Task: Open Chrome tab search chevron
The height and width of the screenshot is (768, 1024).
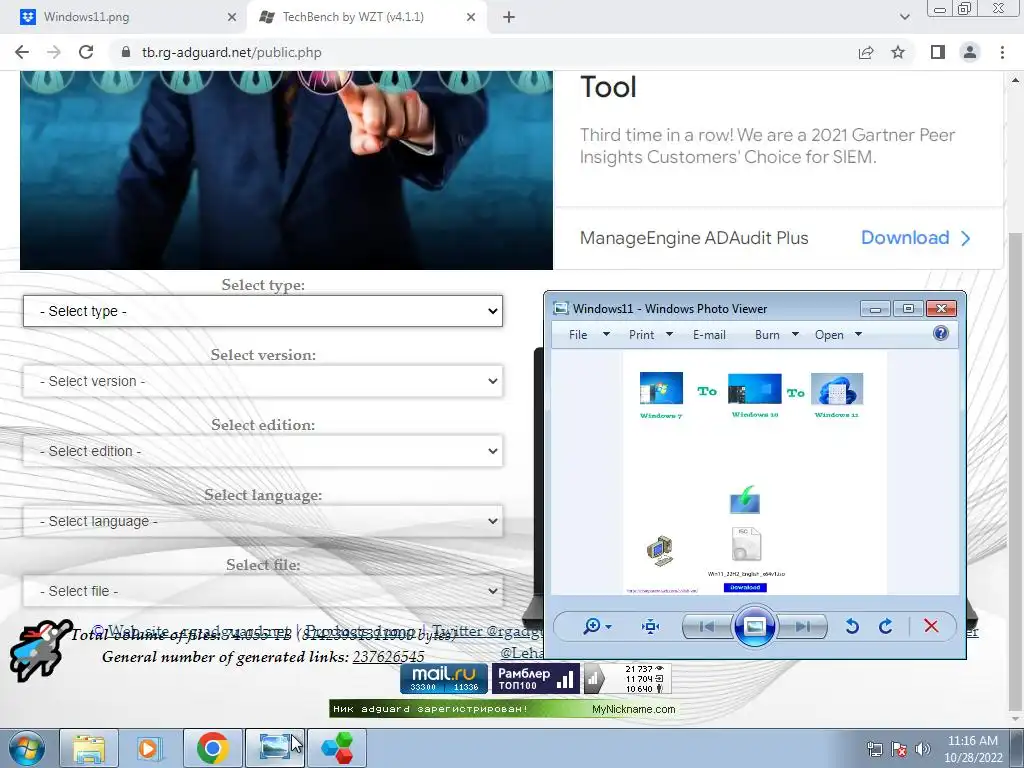Action: pos(904,17)
